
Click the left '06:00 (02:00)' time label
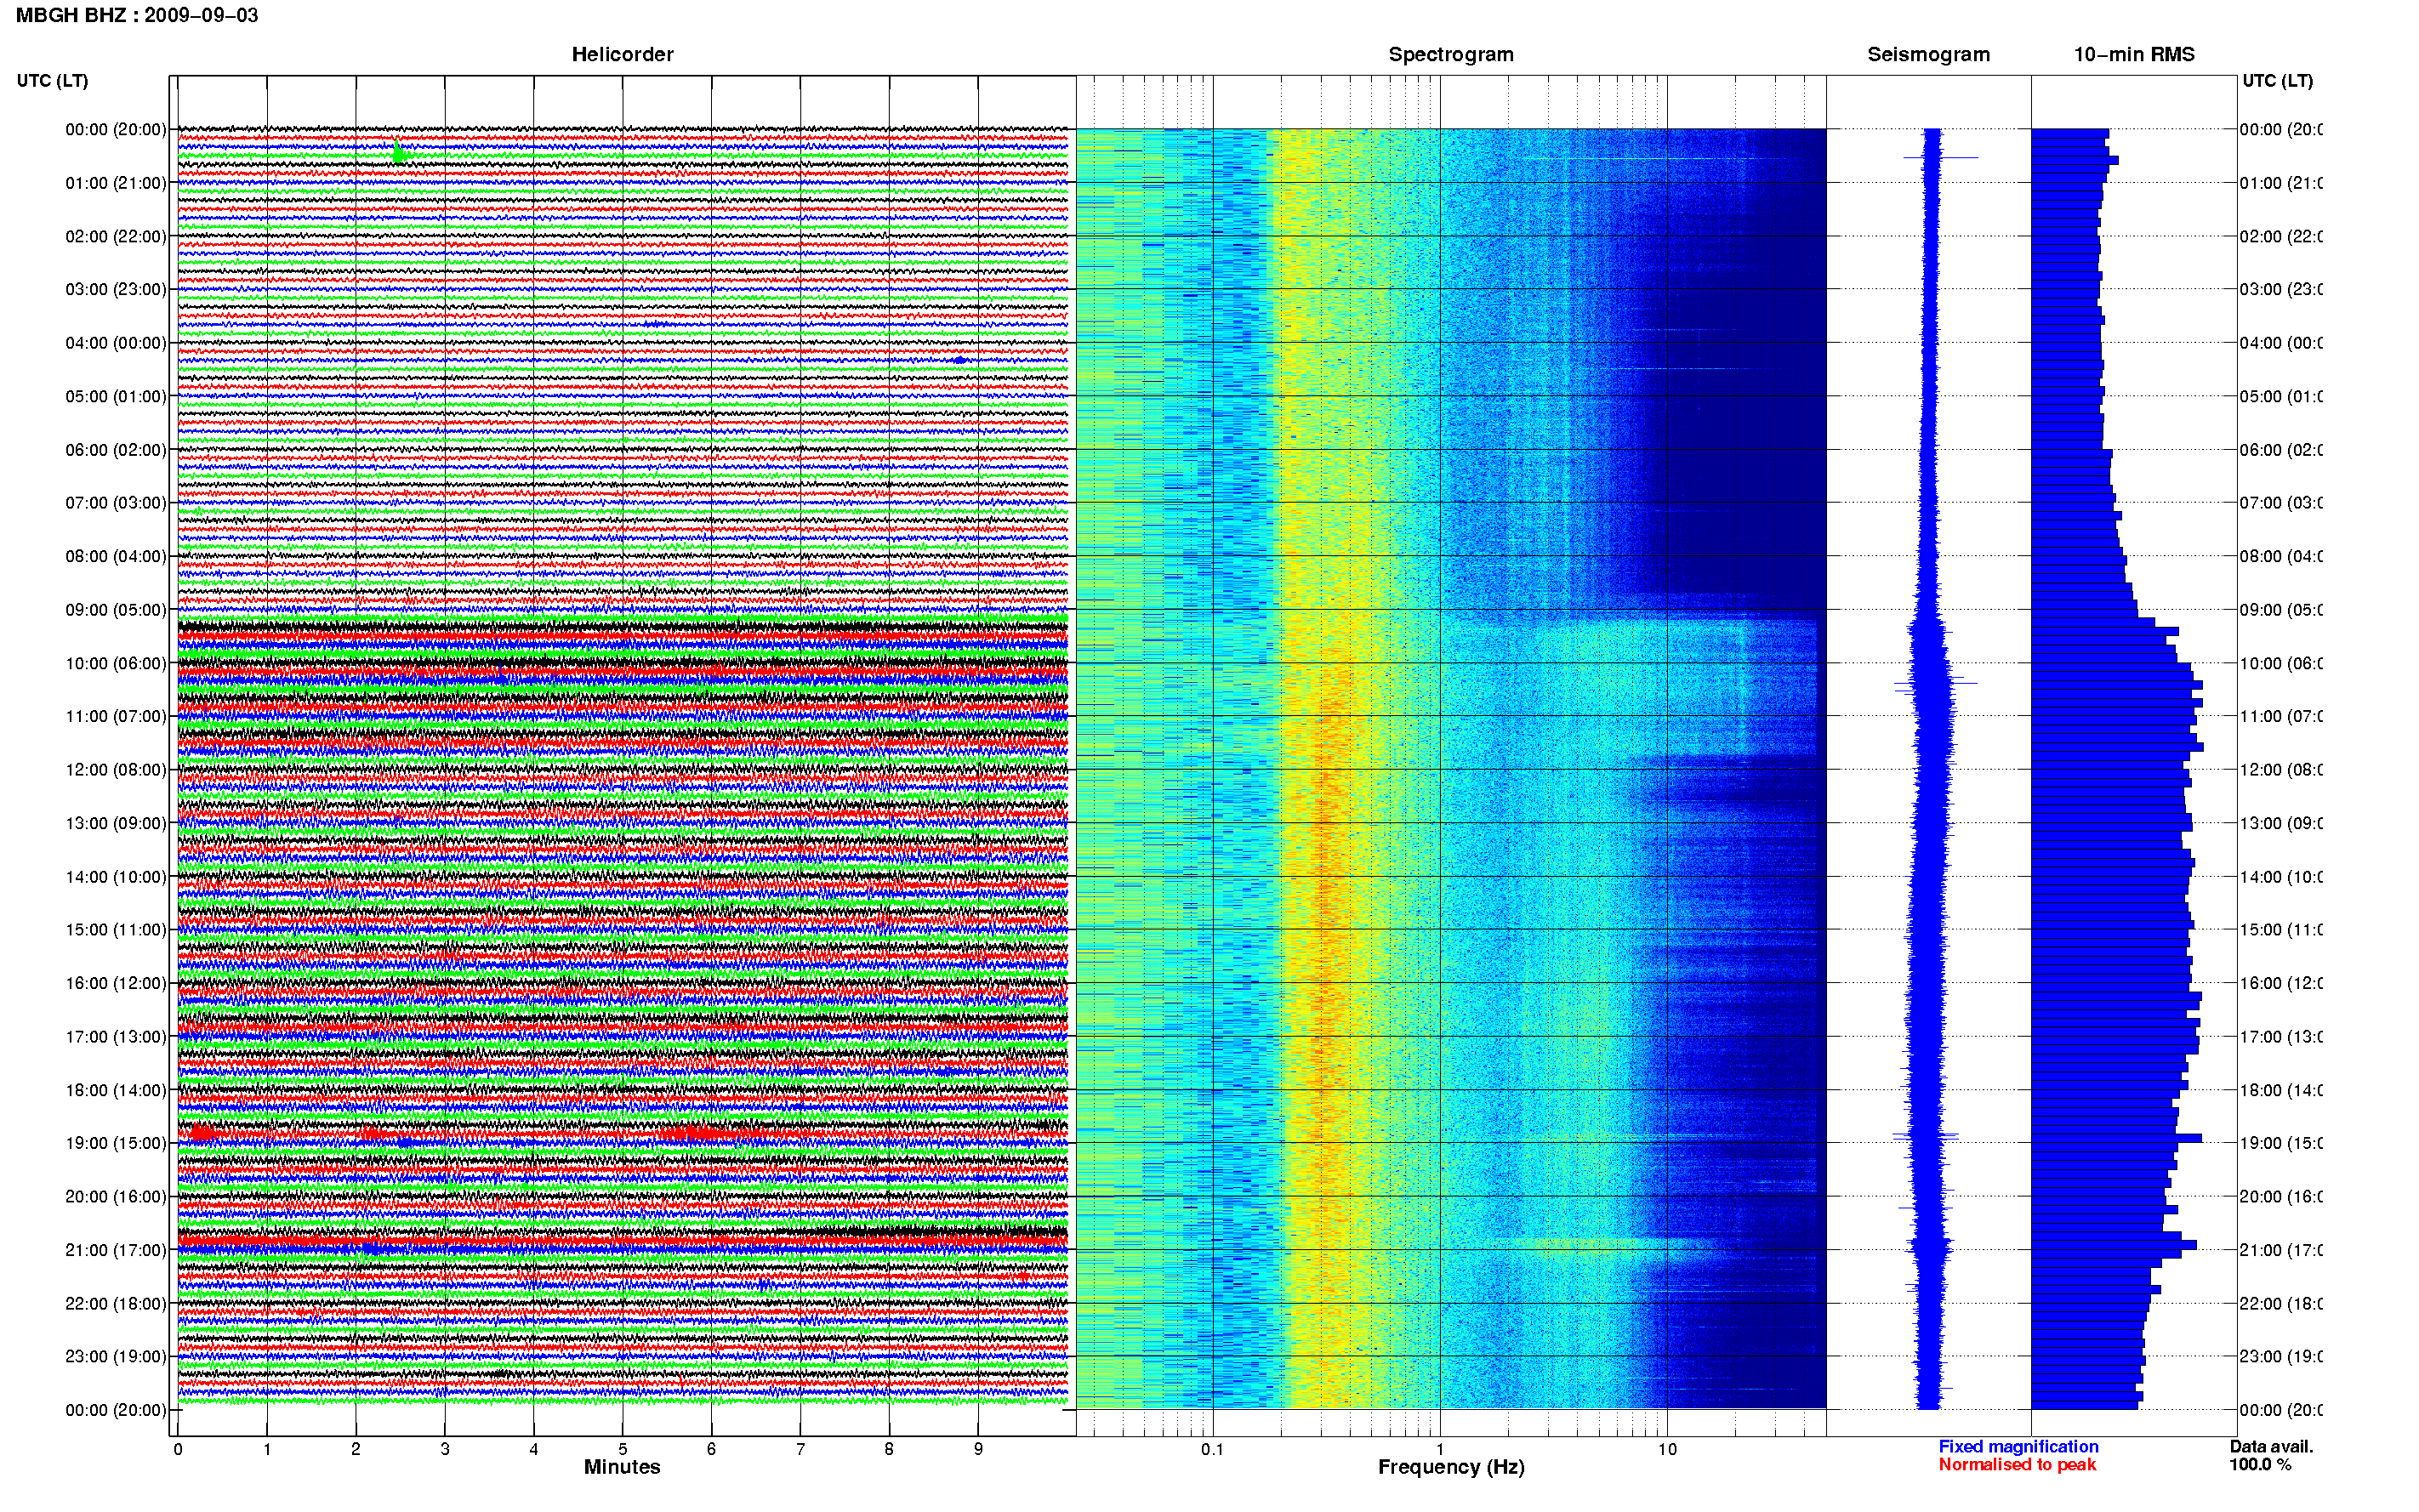click(x=116, y=450)
